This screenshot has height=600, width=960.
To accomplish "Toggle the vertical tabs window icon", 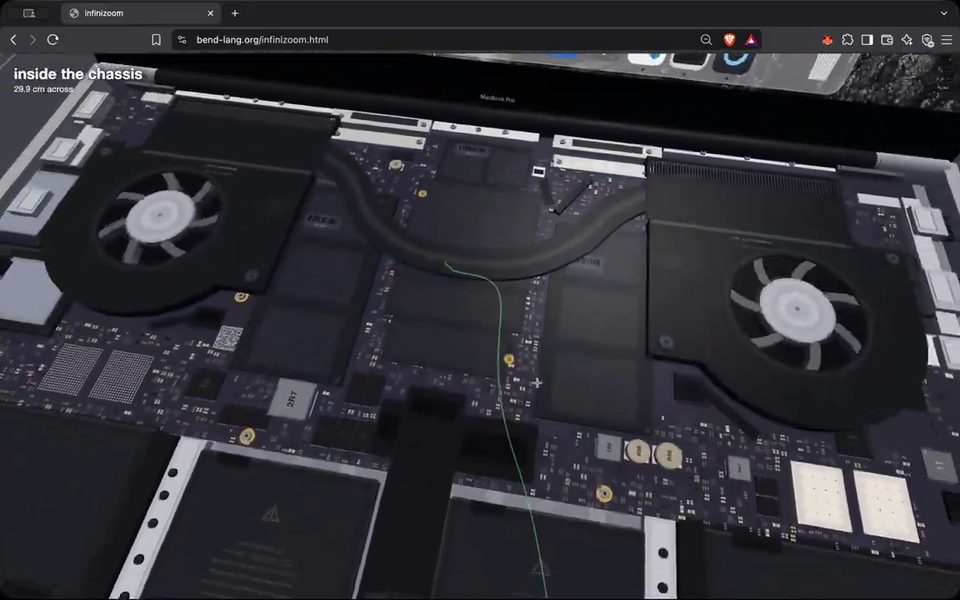I will point(29,13).
